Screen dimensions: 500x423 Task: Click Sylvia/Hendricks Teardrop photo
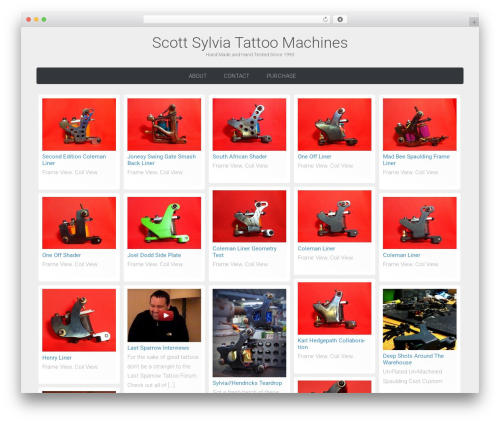249,333
